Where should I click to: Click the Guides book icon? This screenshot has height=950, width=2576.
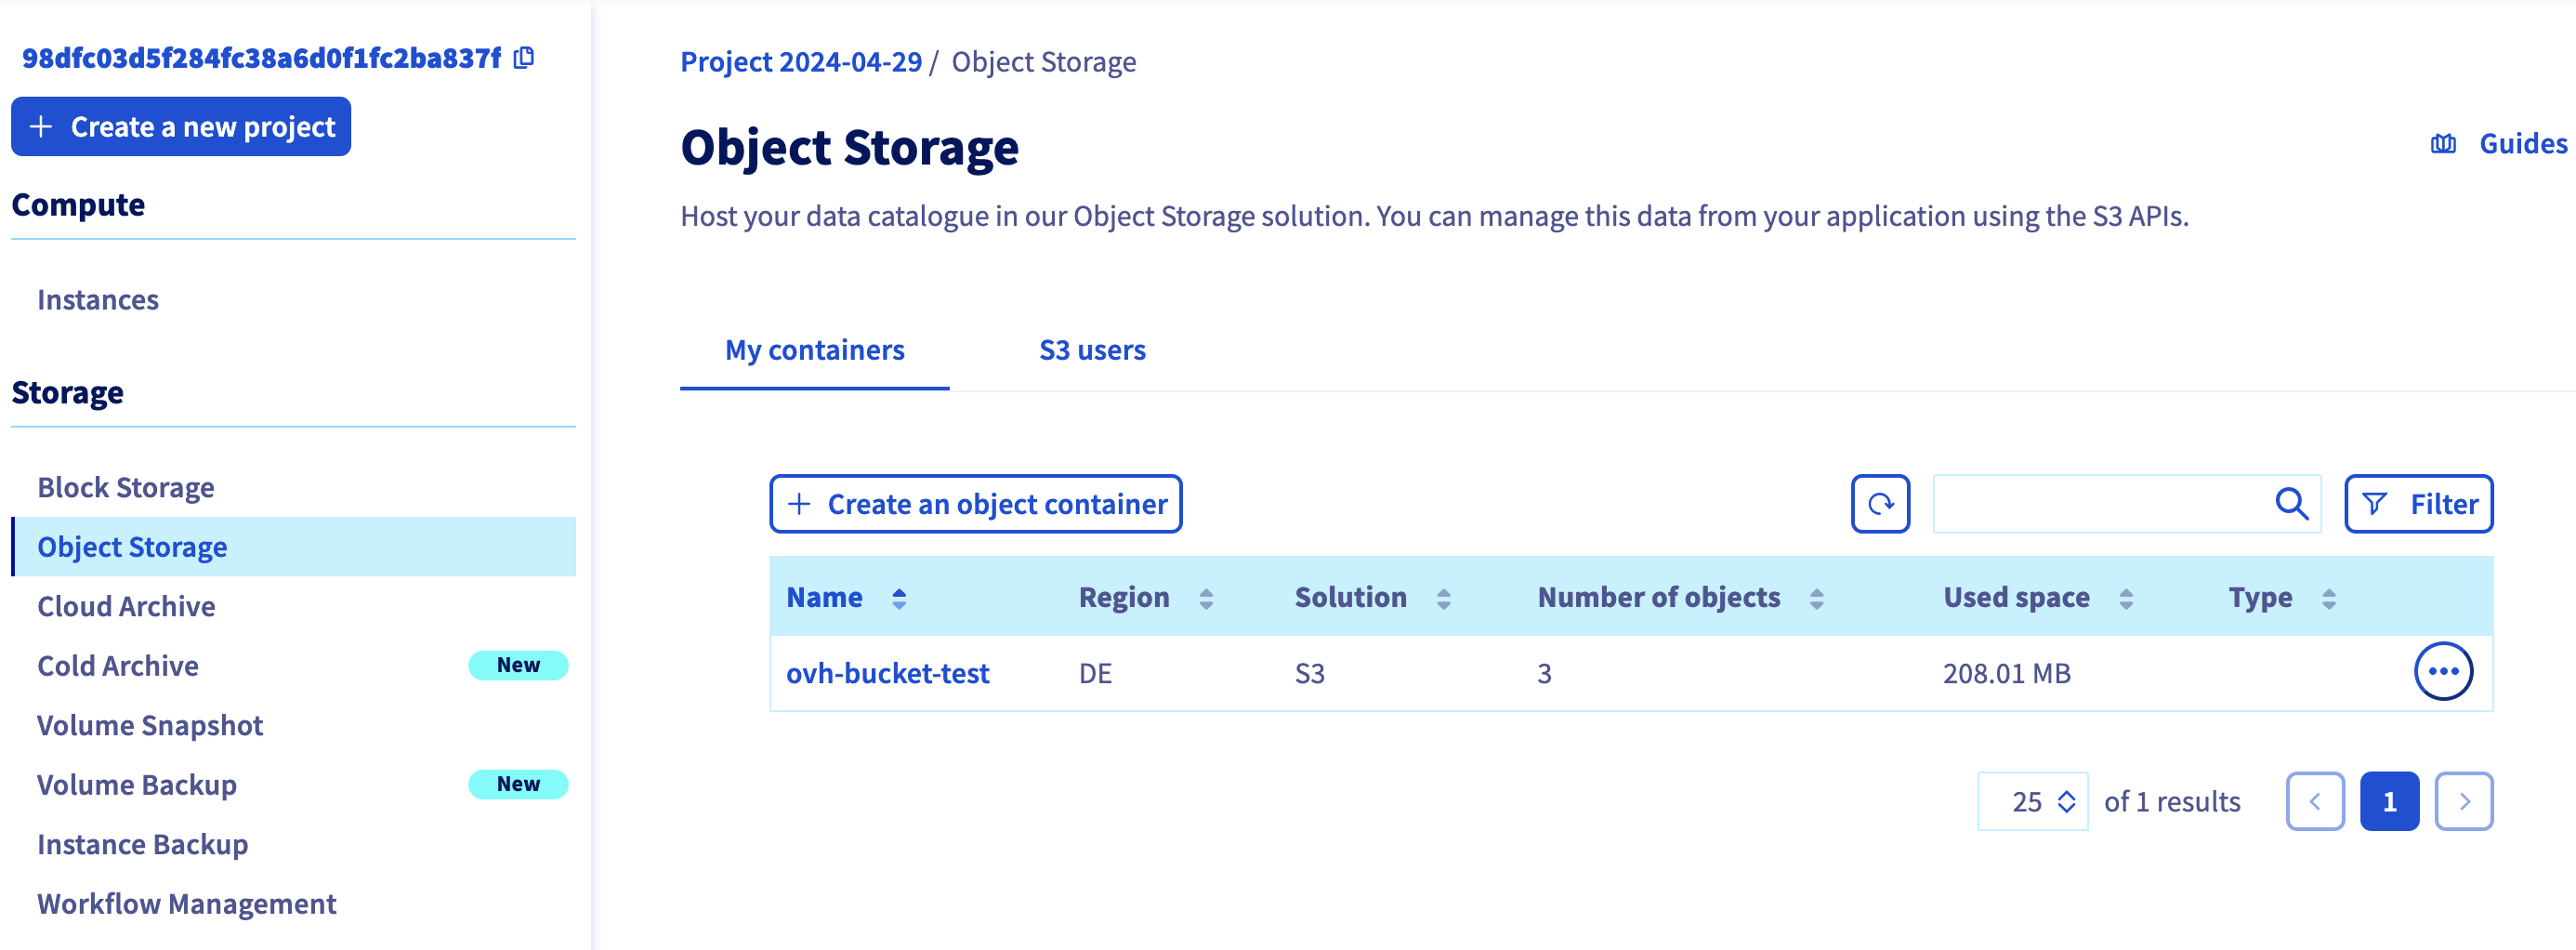pyautogui.click(x=2443, y=144)
